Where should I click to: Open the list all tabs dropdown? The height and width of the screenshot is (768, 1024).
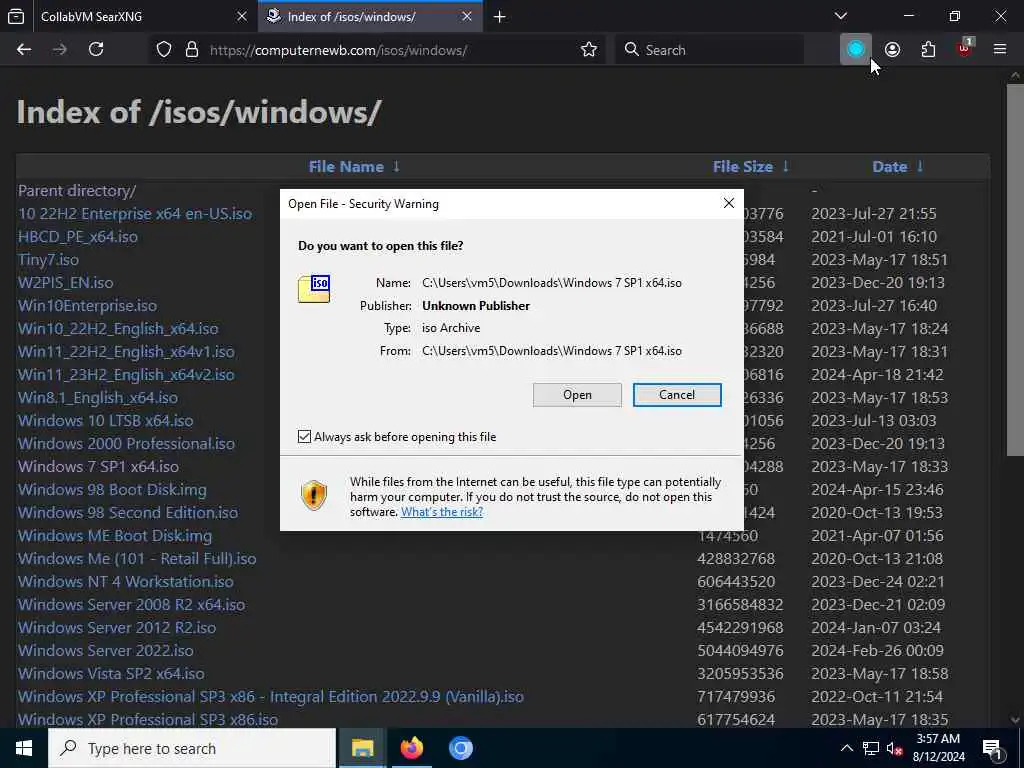point(841,16)
